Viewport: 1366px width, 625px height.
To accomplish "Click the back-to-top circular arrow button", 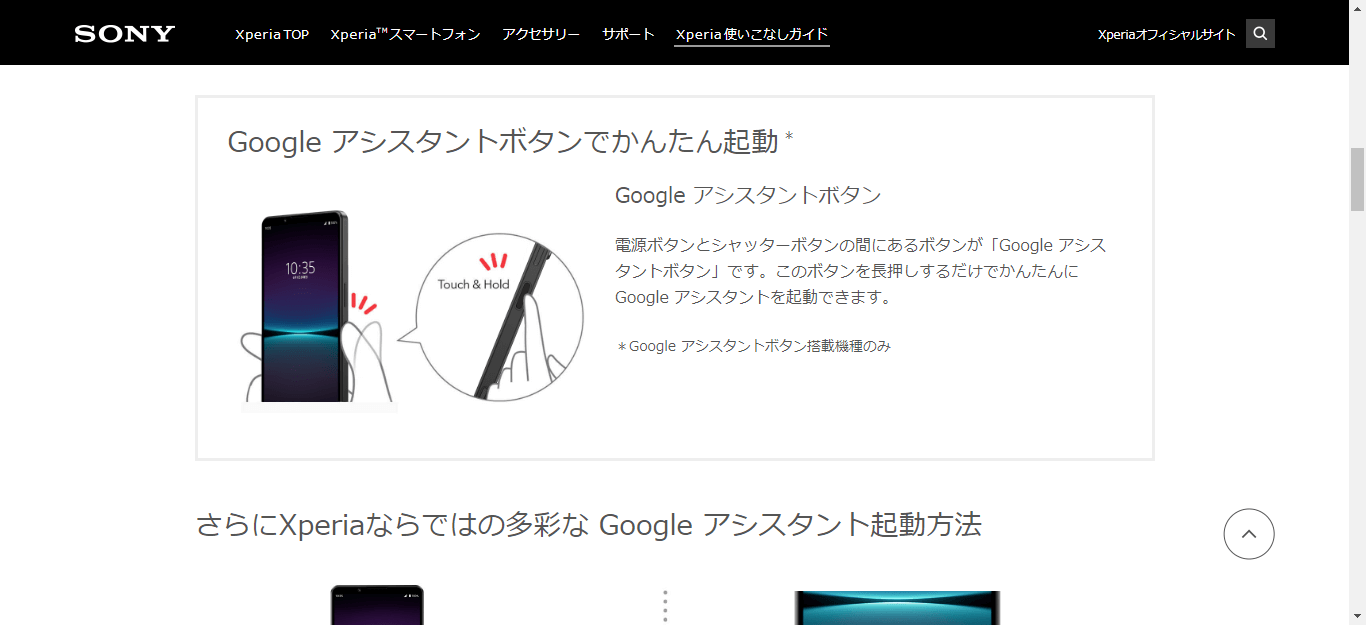I will click(x=1249, y=534).
